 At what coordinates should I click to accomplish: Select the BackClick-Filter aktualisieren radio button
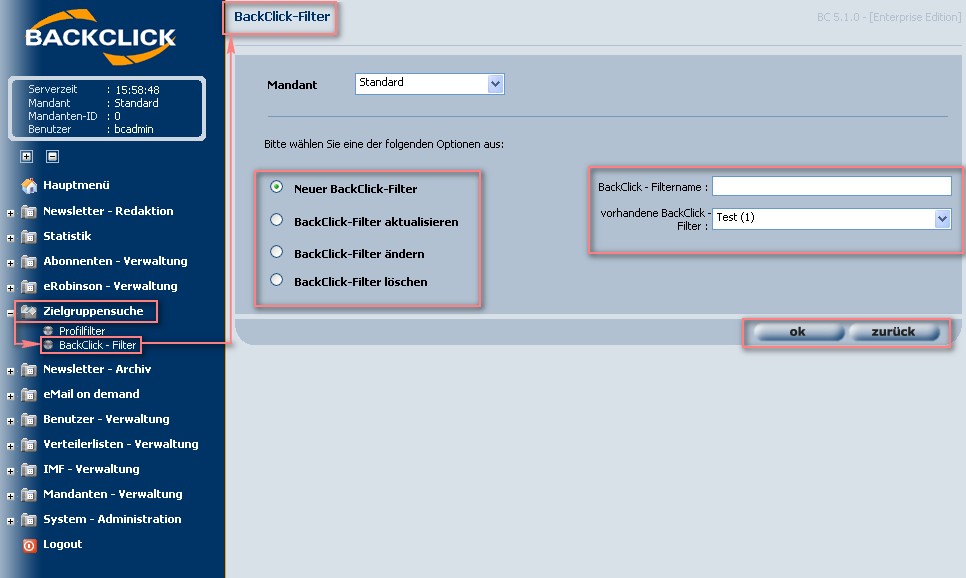tap(277, 220)
